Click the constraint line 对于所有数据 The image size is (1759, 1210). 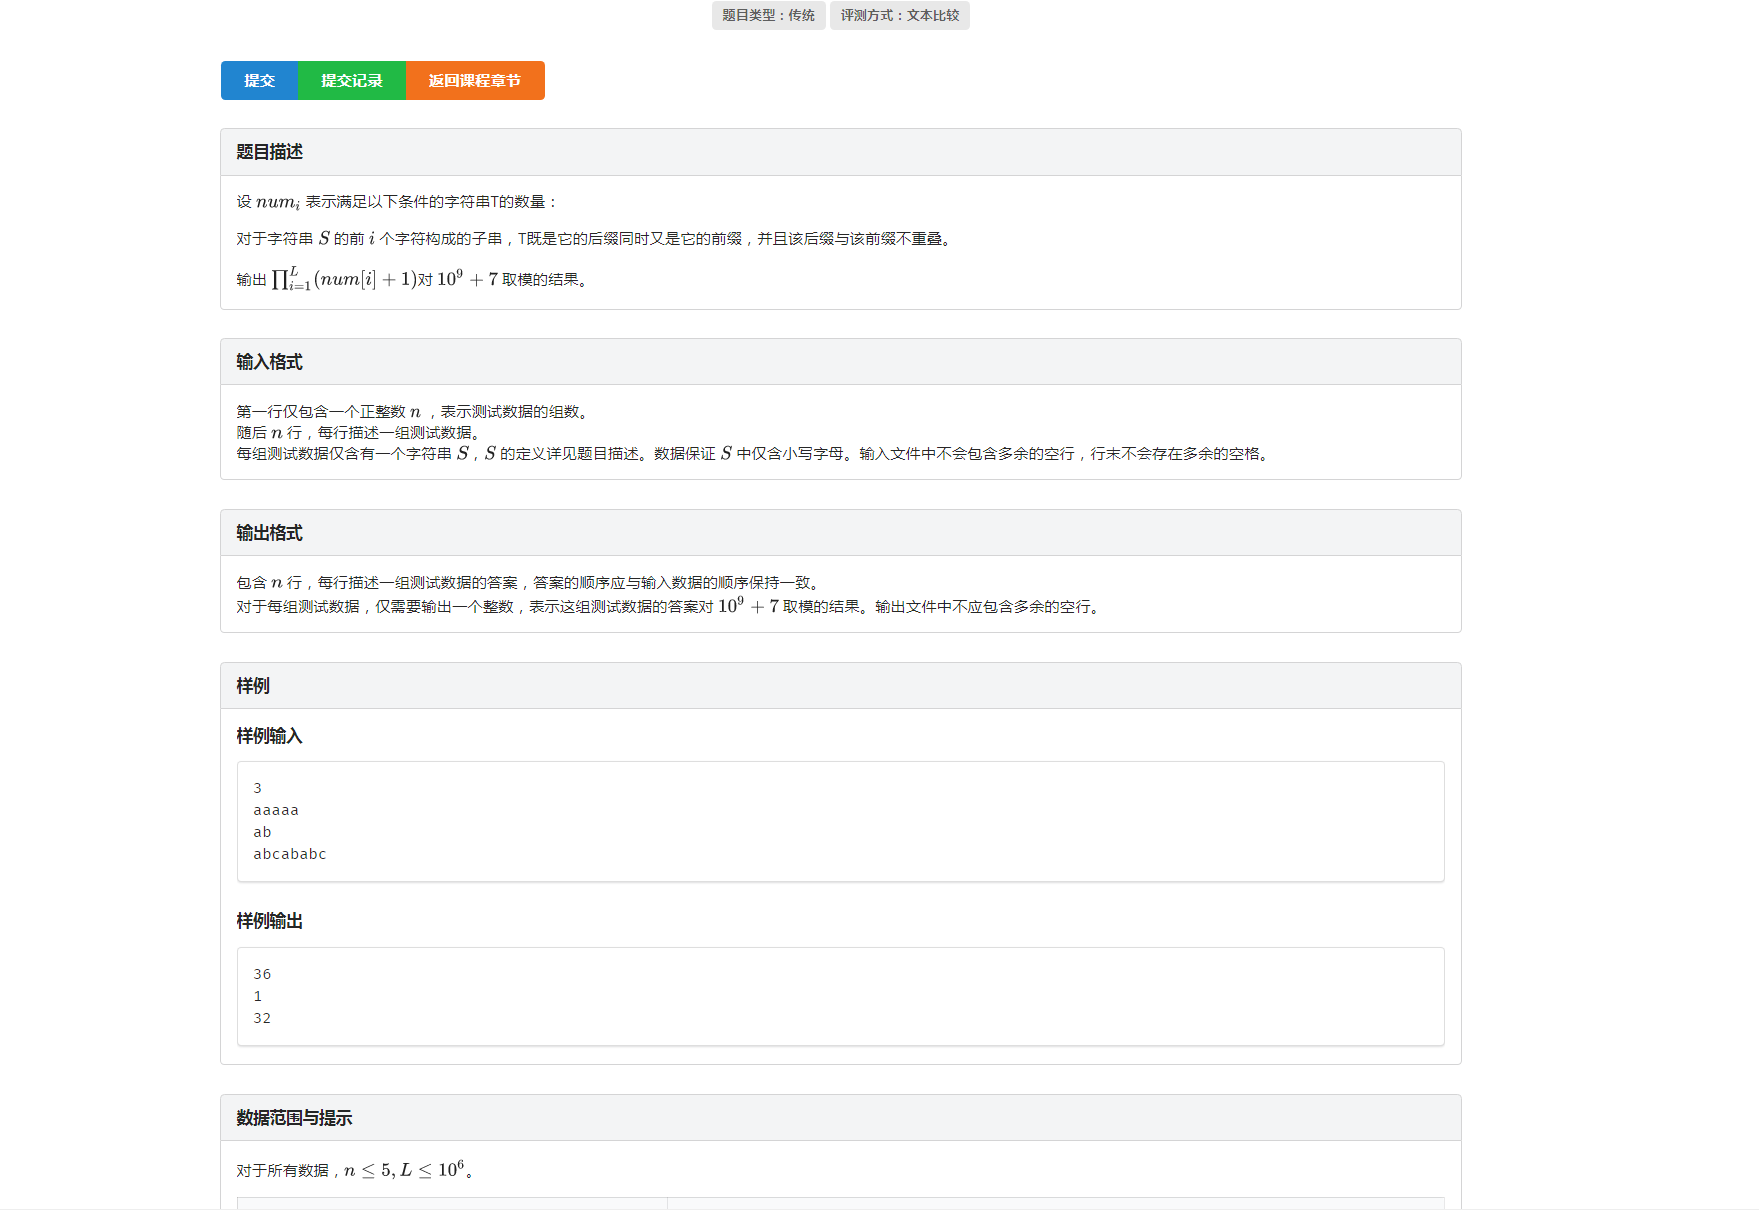tap(356, 1170)
